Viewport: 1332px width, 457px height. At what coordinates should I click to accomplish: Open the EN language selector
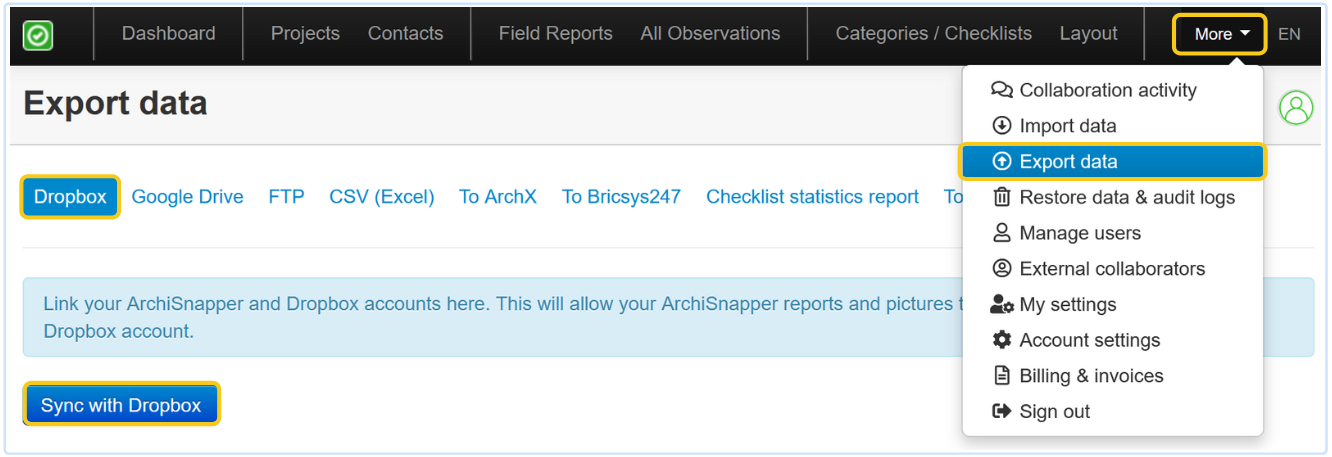click(1289, 34)
